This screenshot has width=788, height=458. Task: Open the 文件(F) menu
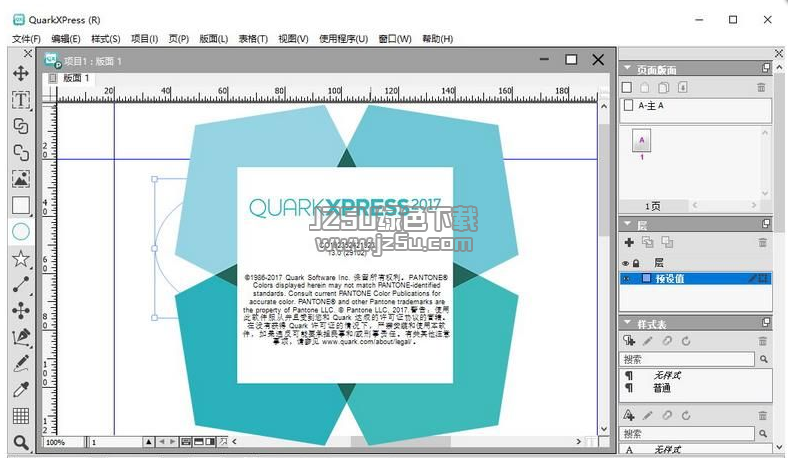[x=26, y=39]
